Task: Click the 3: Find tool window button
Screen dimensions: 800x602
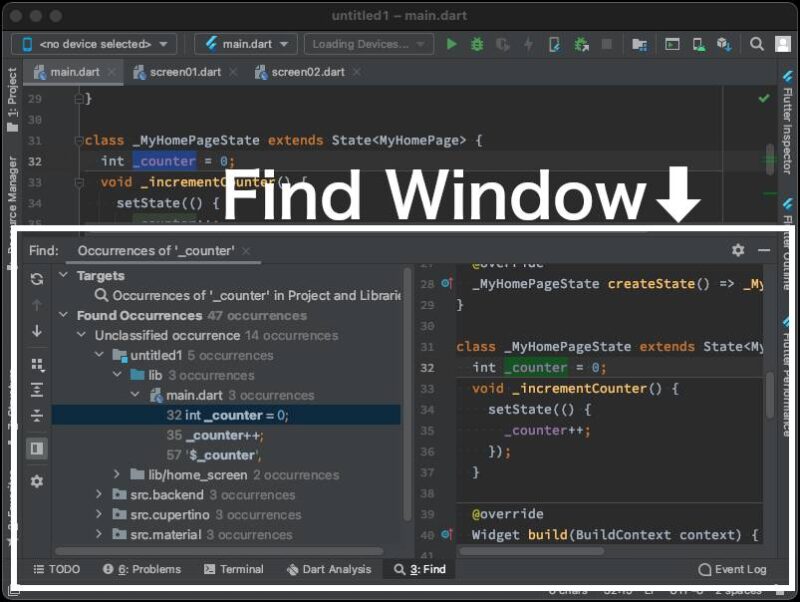Action: (419, 569)
